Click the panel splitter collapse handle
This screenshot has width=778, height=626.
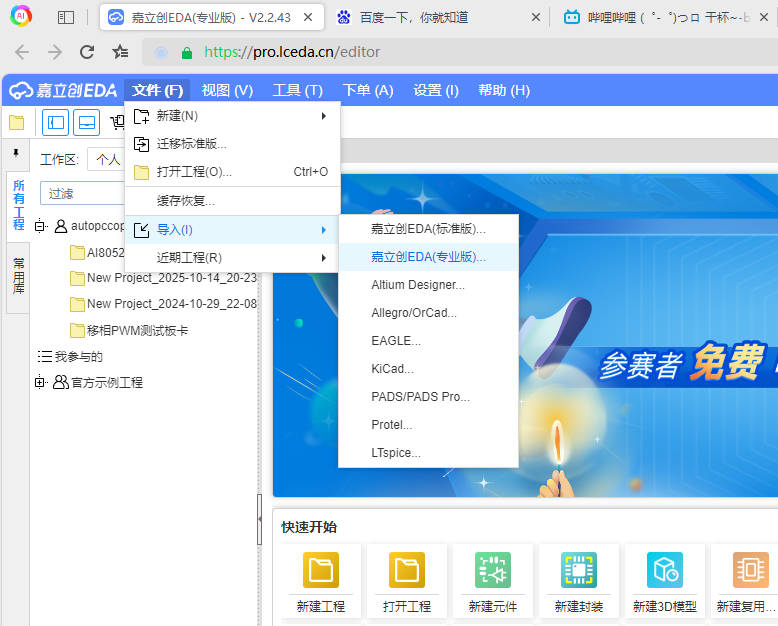pyautogui.click(x=259, y=519)
